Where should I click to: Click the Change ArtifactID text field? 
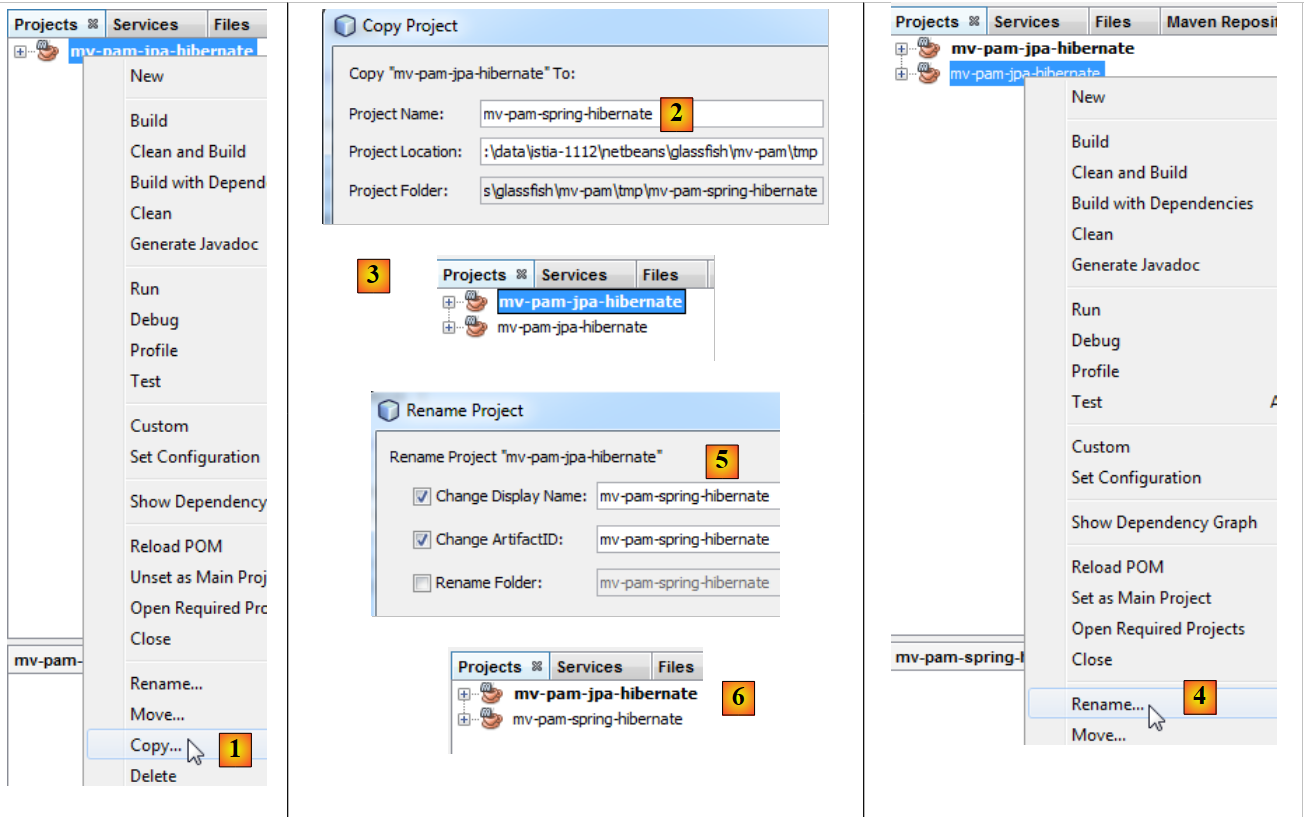[686, 539]
